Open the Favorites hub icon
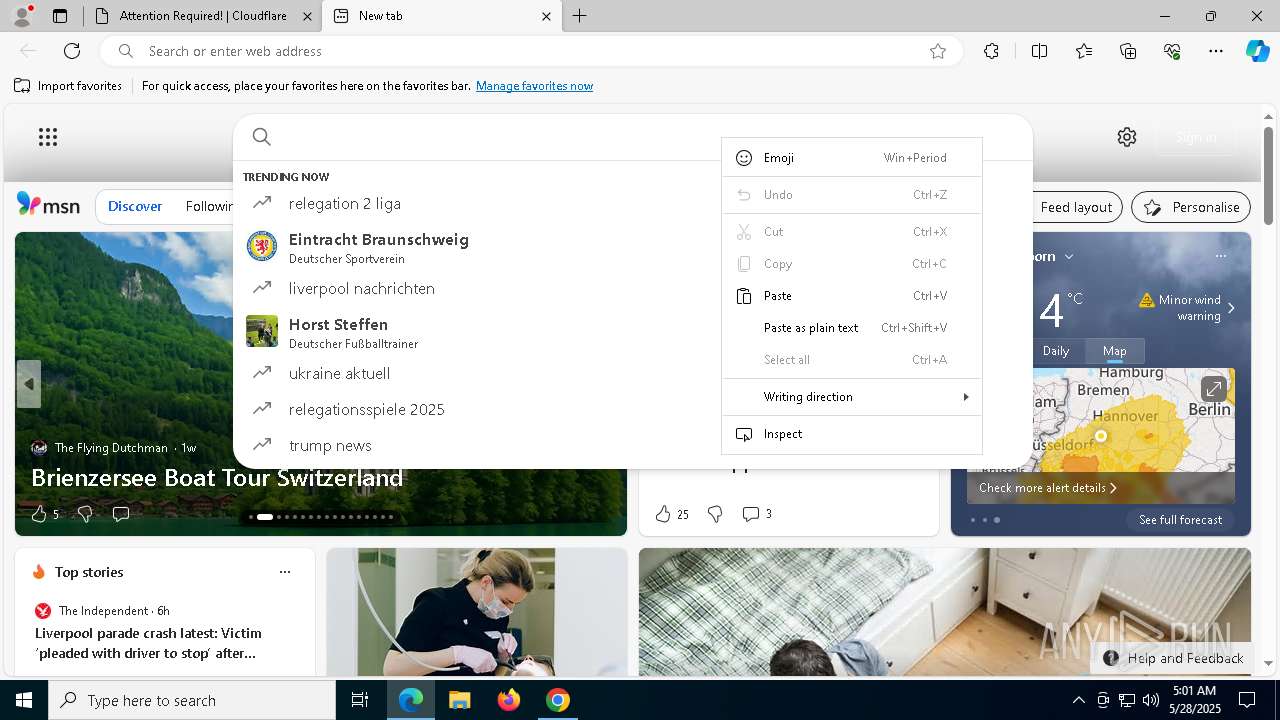 tap(1084, 51)
